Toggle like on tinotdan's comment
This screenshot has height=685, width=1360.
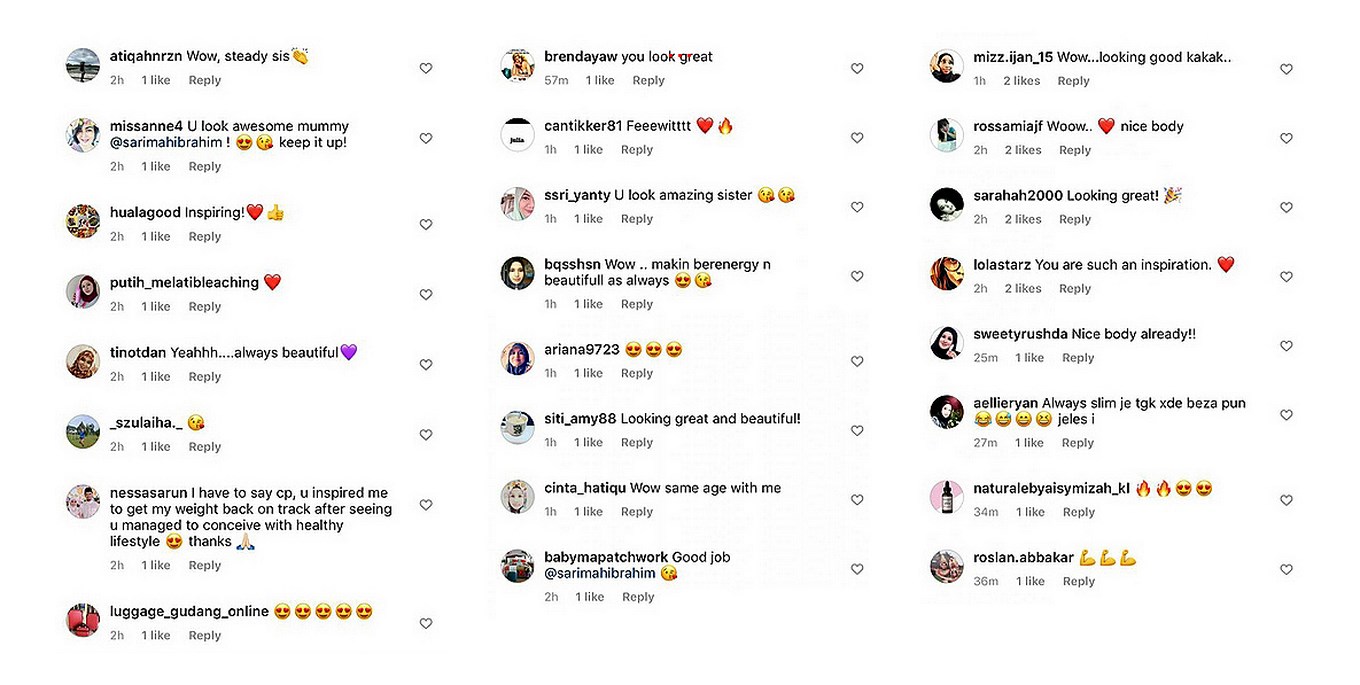426,365
